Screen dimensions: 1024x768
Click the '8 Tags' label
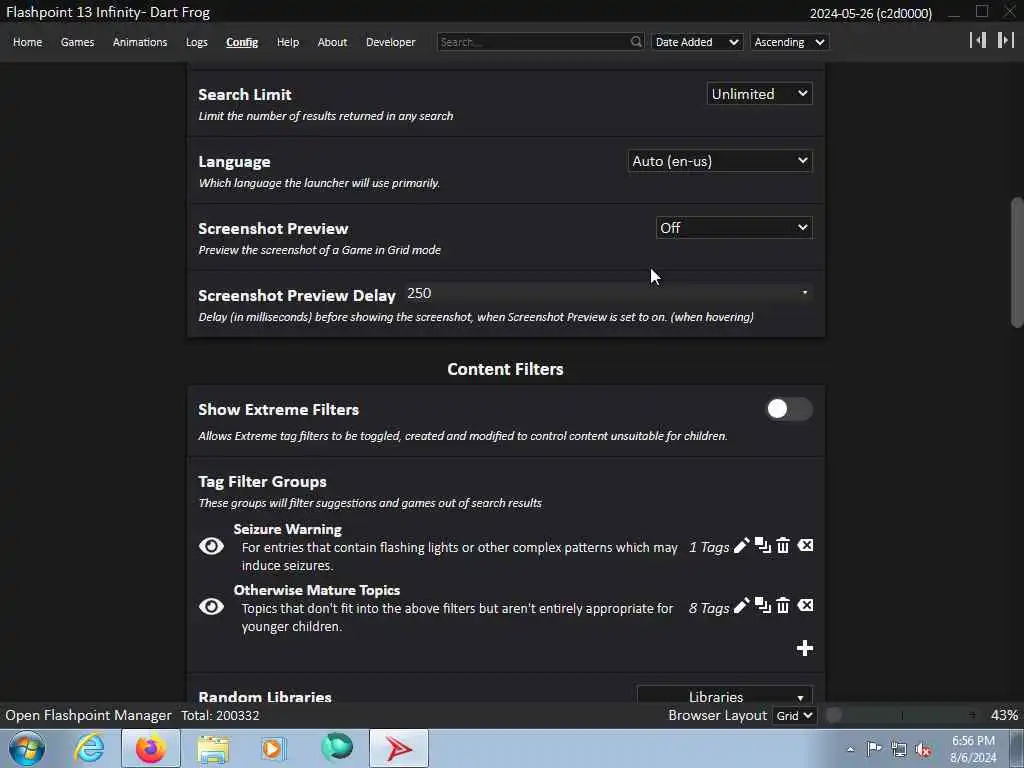click(x=709, y=608)
